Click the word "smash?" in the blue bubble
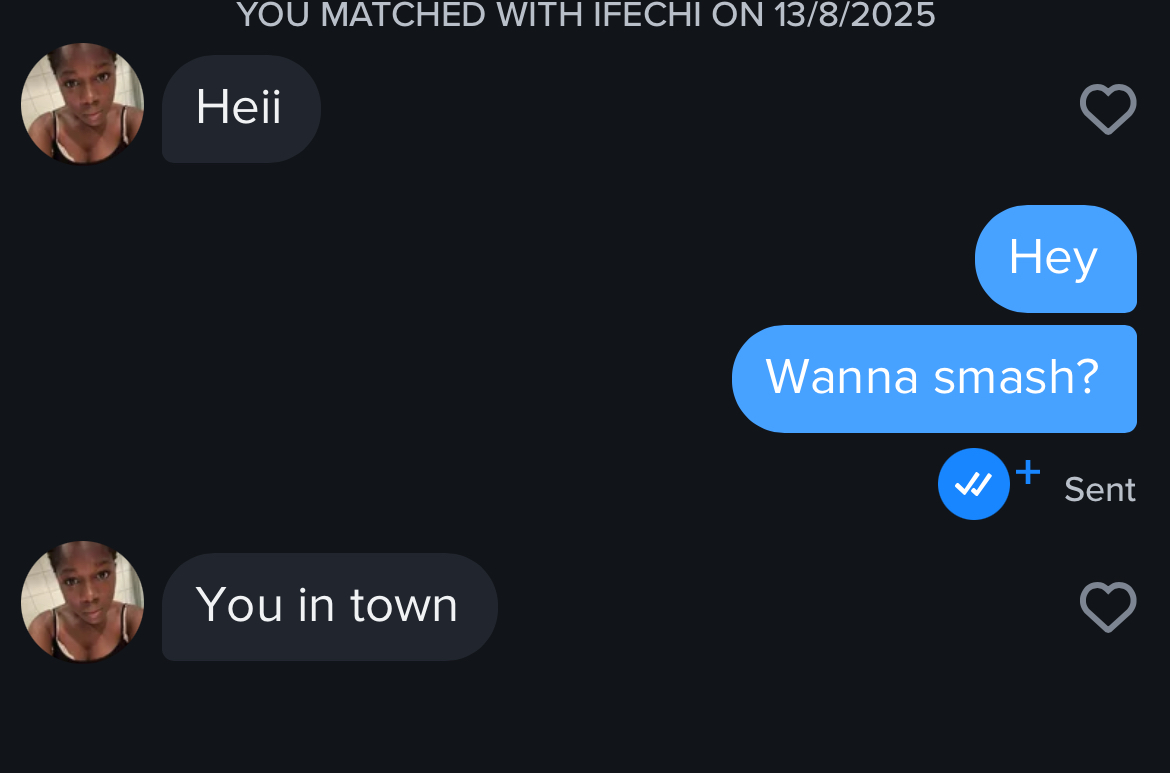 pyautogui.click(x=1016, y=378)
